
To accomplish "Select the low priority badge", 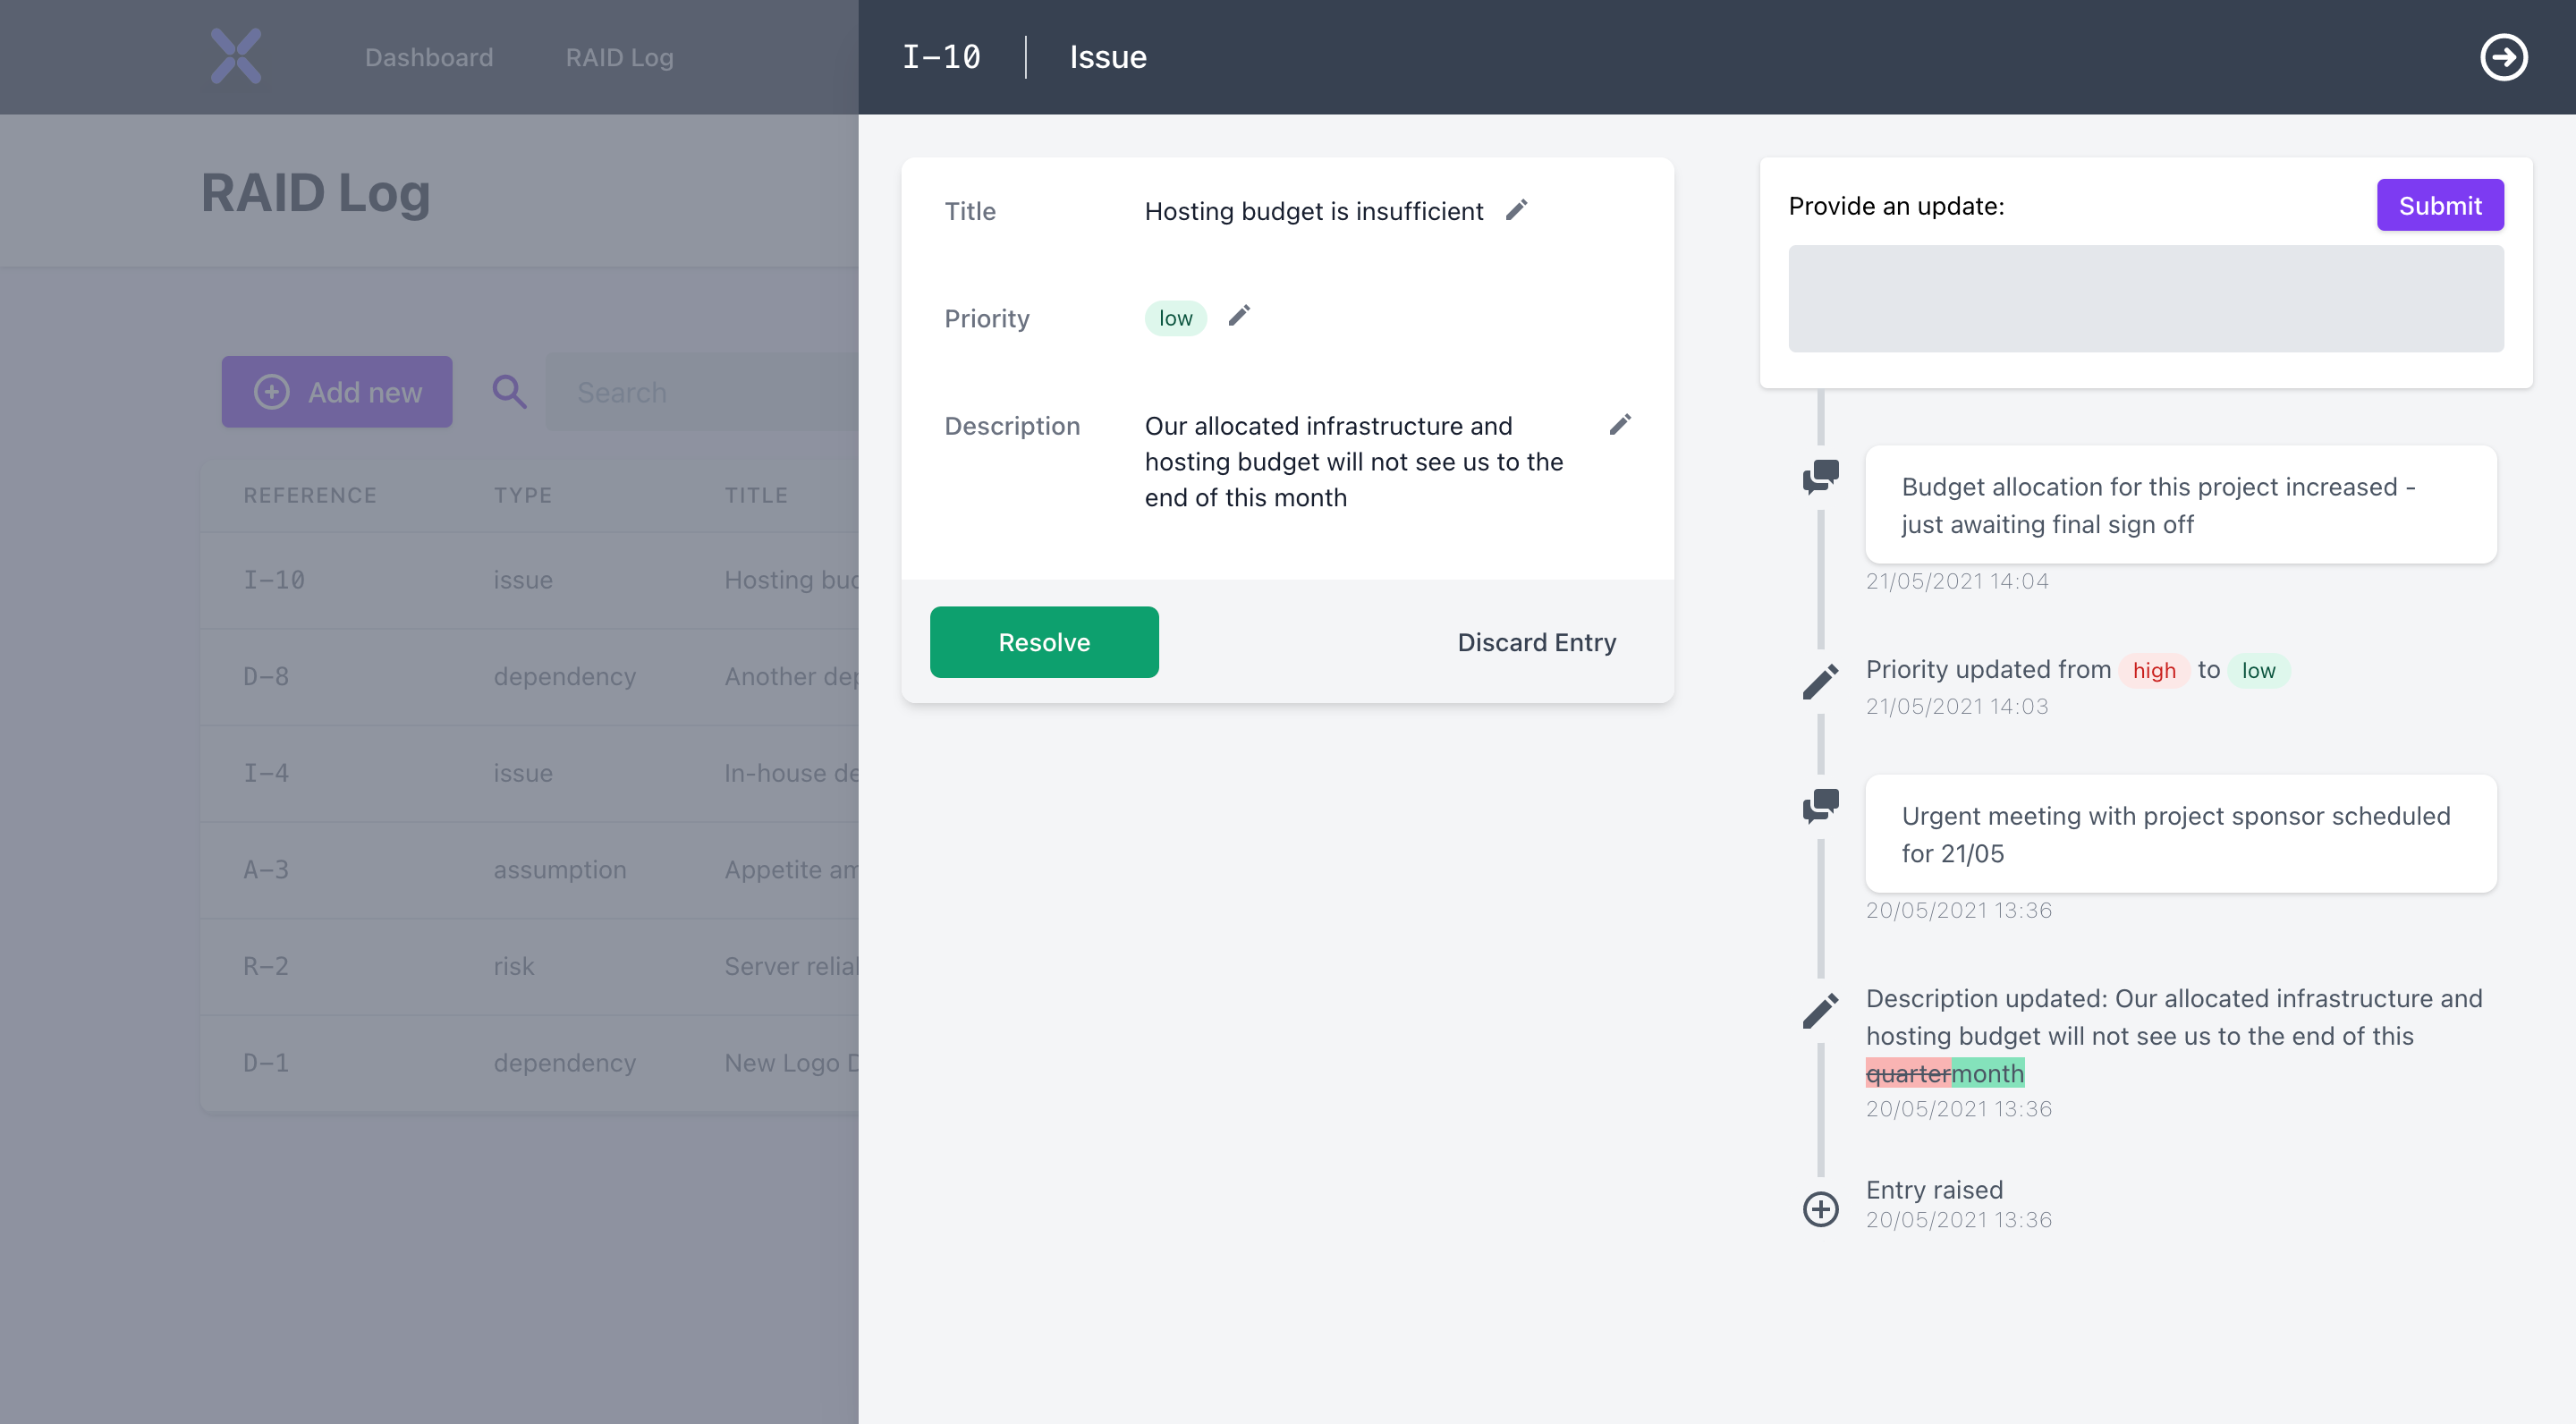I will [x=1175, y=318].
